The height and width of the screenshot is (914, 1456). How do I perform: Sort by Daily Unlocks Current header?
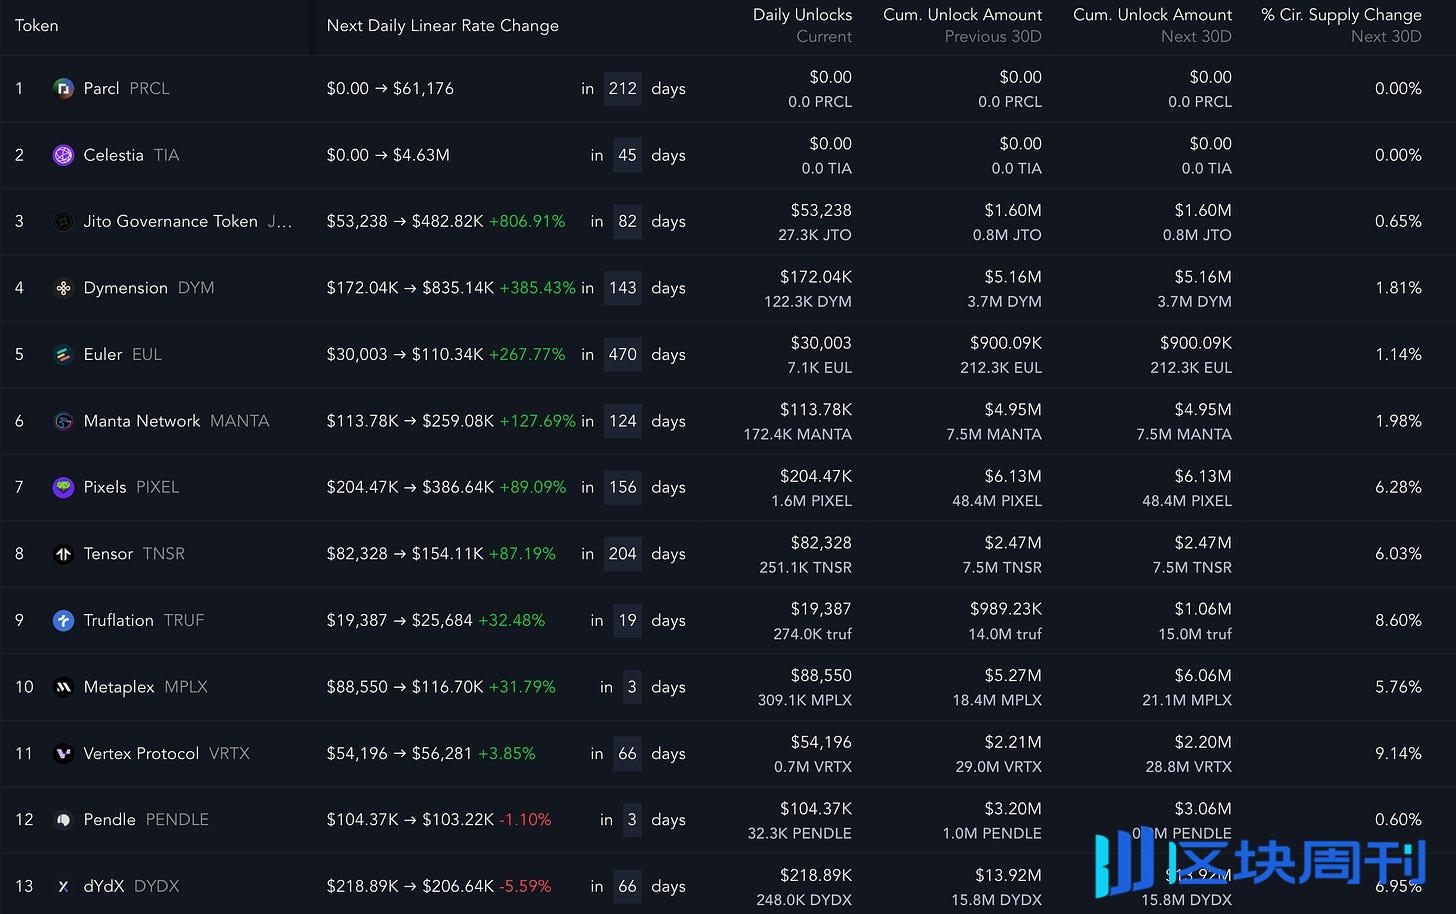pos(802,26)
